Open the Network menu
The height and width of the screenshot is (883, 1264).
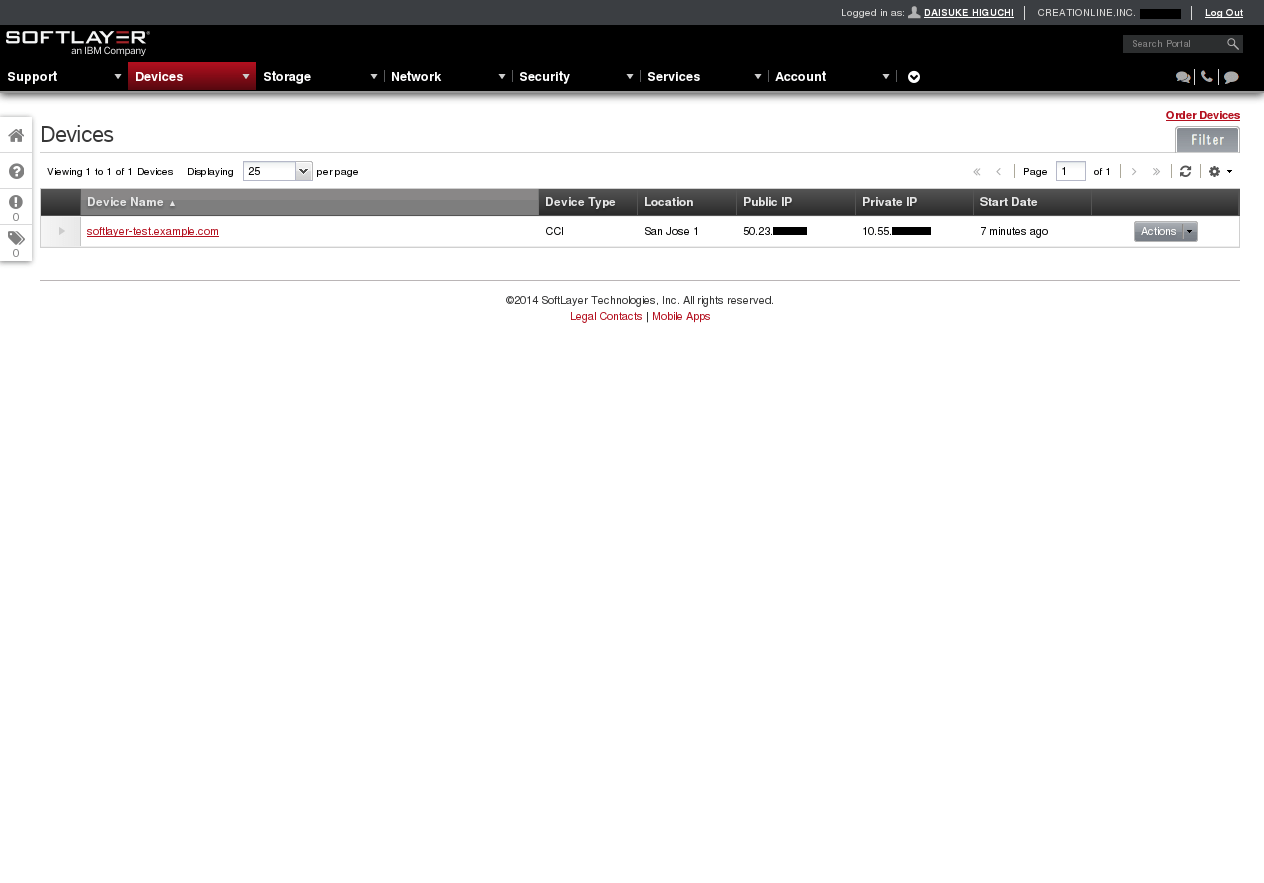[x=448, y=76]
